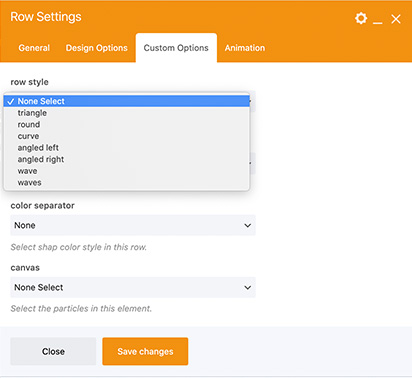Click the 'color separator' label
This screenshot has width=412, height=378.
(42, 206)
